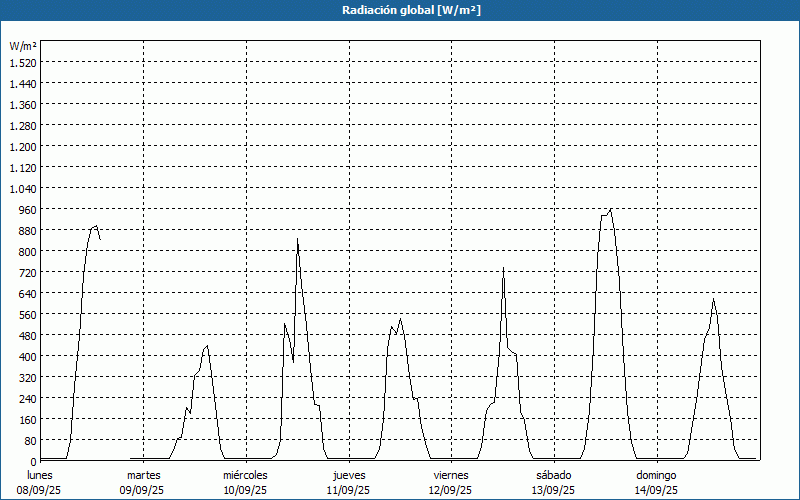Click the "lunes" day label
The width and height of the screenshot is (800, 500).
tap(40, 475)
